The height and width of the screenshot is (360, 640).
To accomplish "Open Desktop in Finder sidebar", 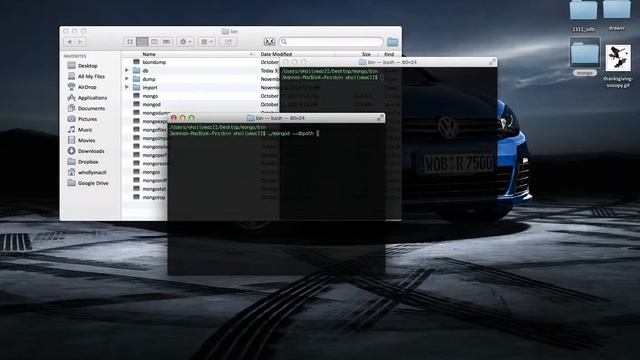I will (x=83, y=66).
